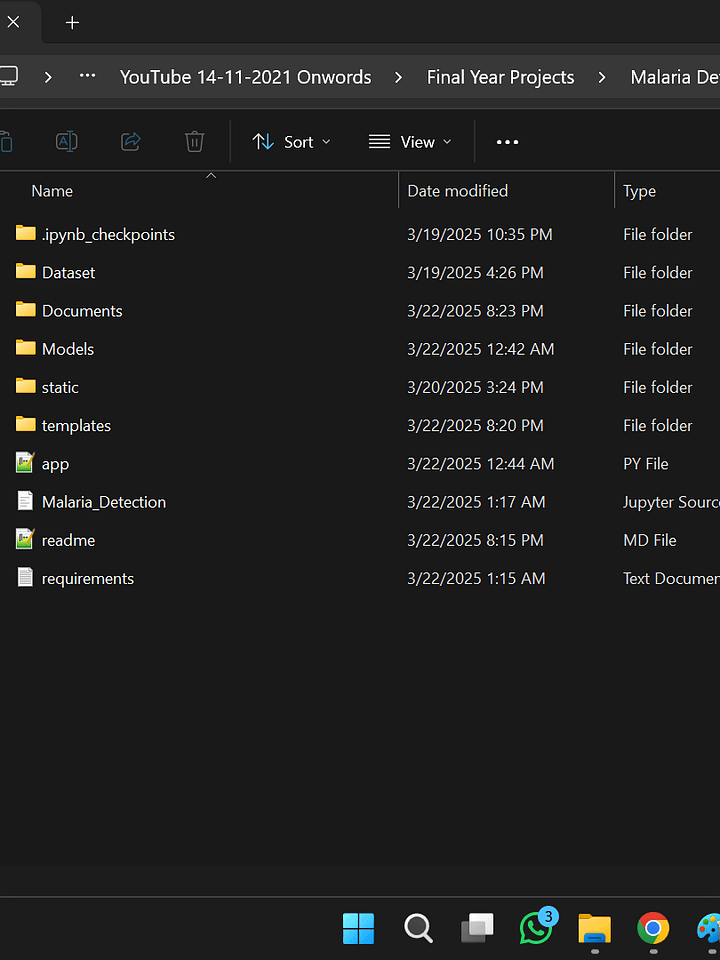Launch WhatsApp from the taskbar
The image size is (720, 960).
(x=538, y=926)
